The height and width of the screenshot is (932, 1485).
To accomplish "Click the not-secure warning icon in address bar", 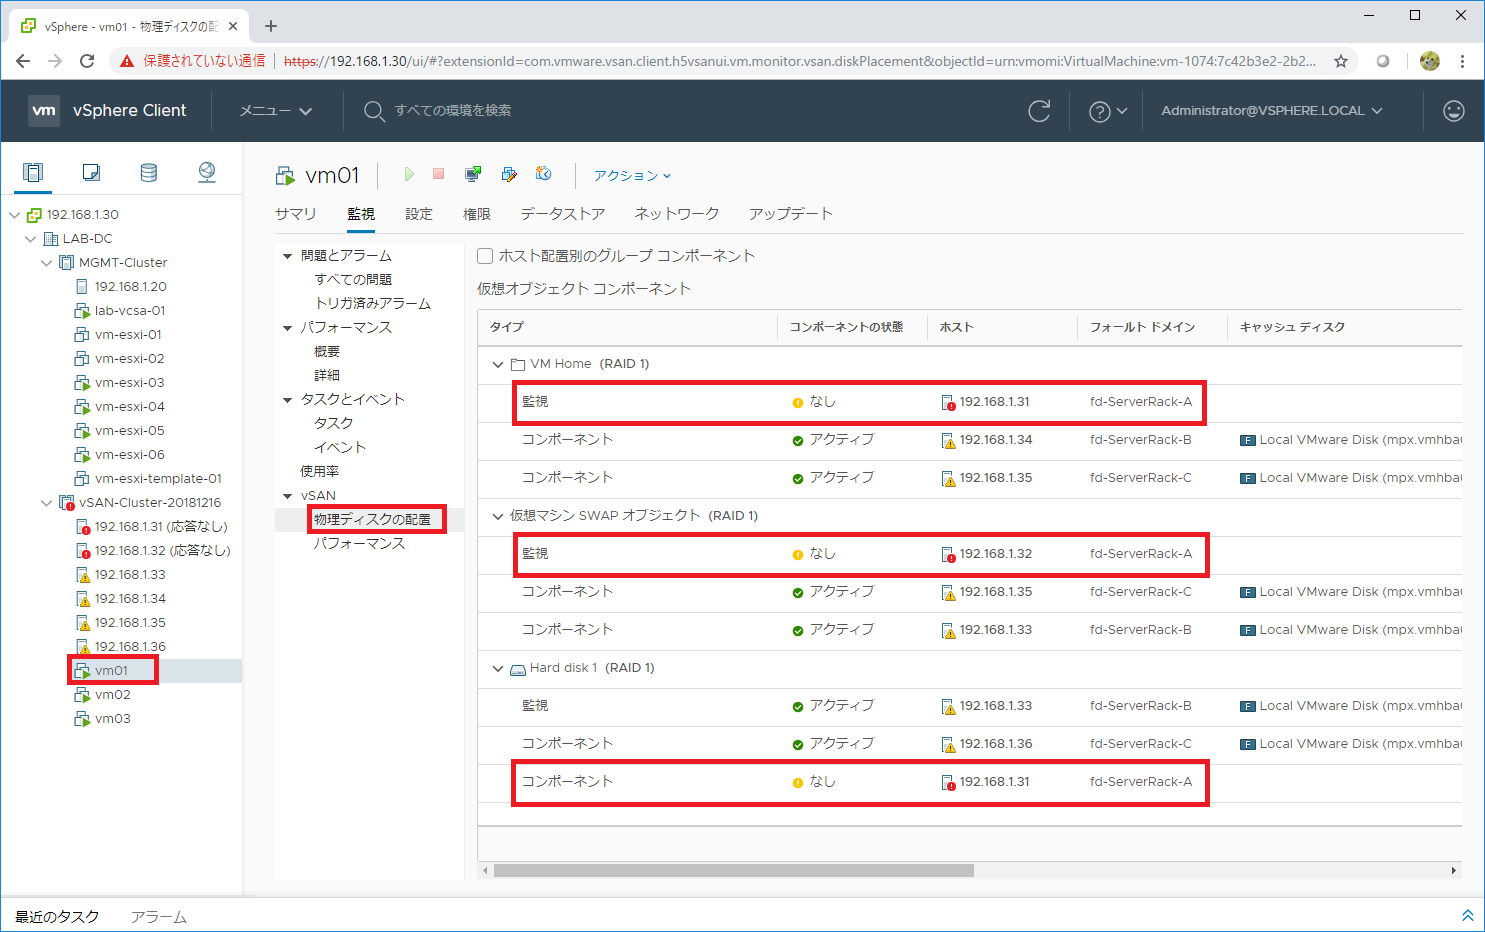I will pos(127,61).
